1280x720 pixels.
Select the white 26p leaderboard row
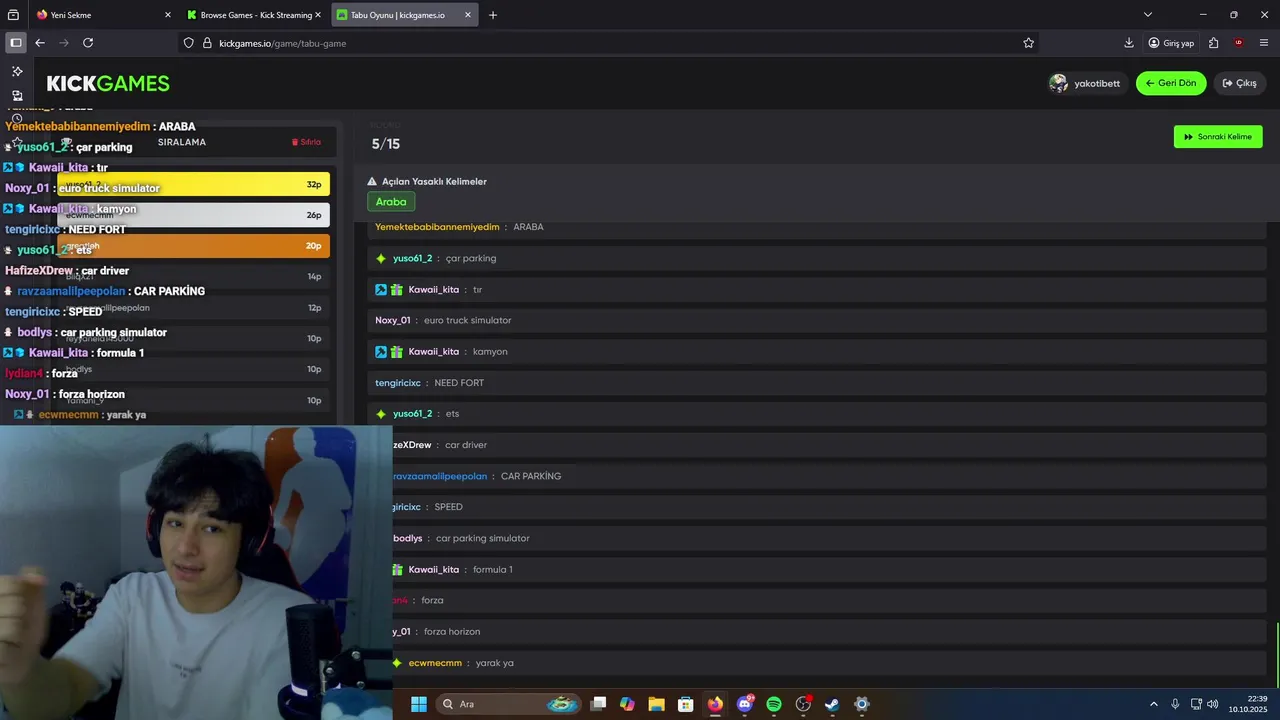point(193,215)
